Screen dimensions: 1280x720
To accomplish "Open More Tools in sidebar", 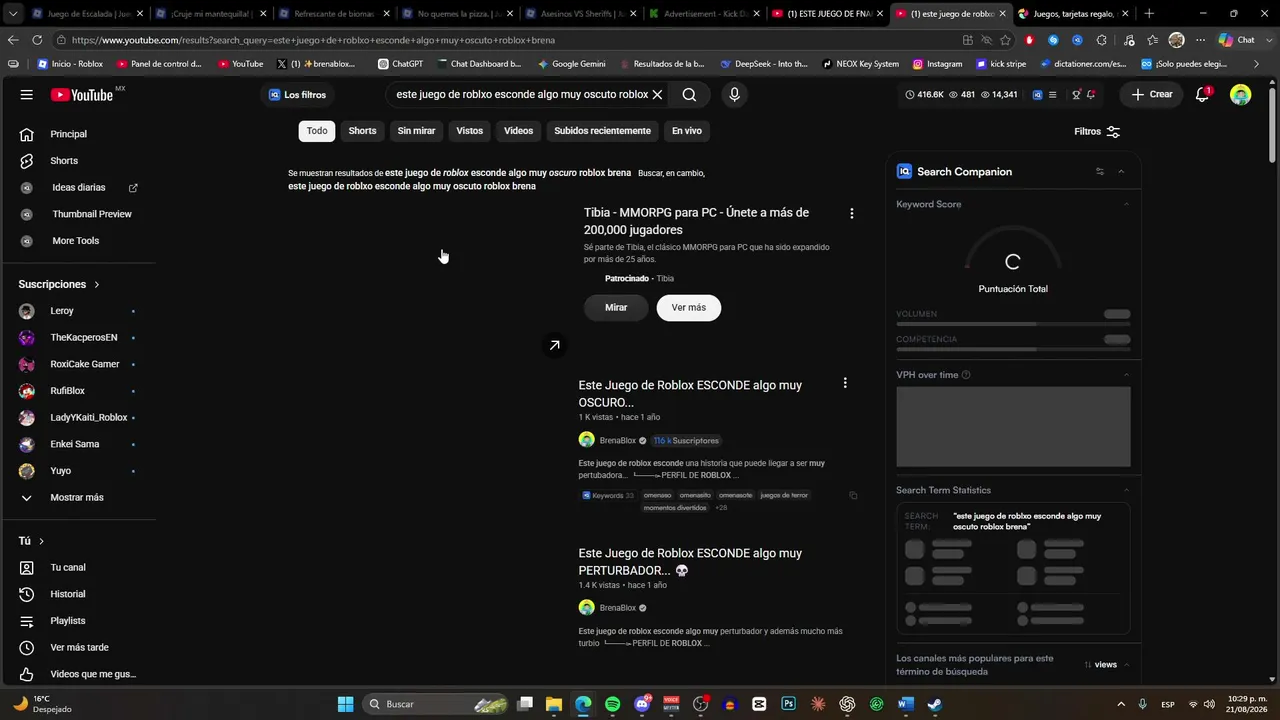I will coord(78,241).
